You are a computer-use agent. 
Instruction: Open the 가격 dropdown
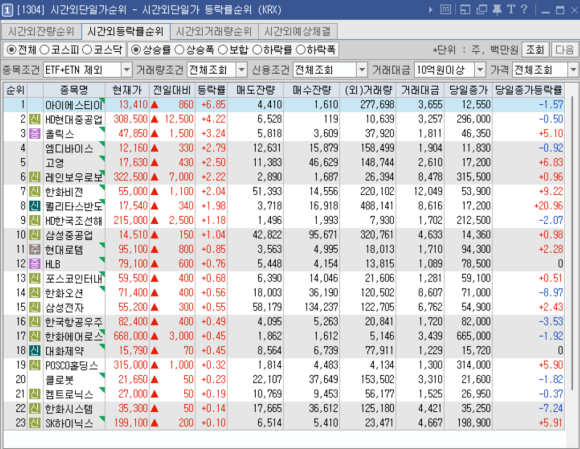pos(545,70)
